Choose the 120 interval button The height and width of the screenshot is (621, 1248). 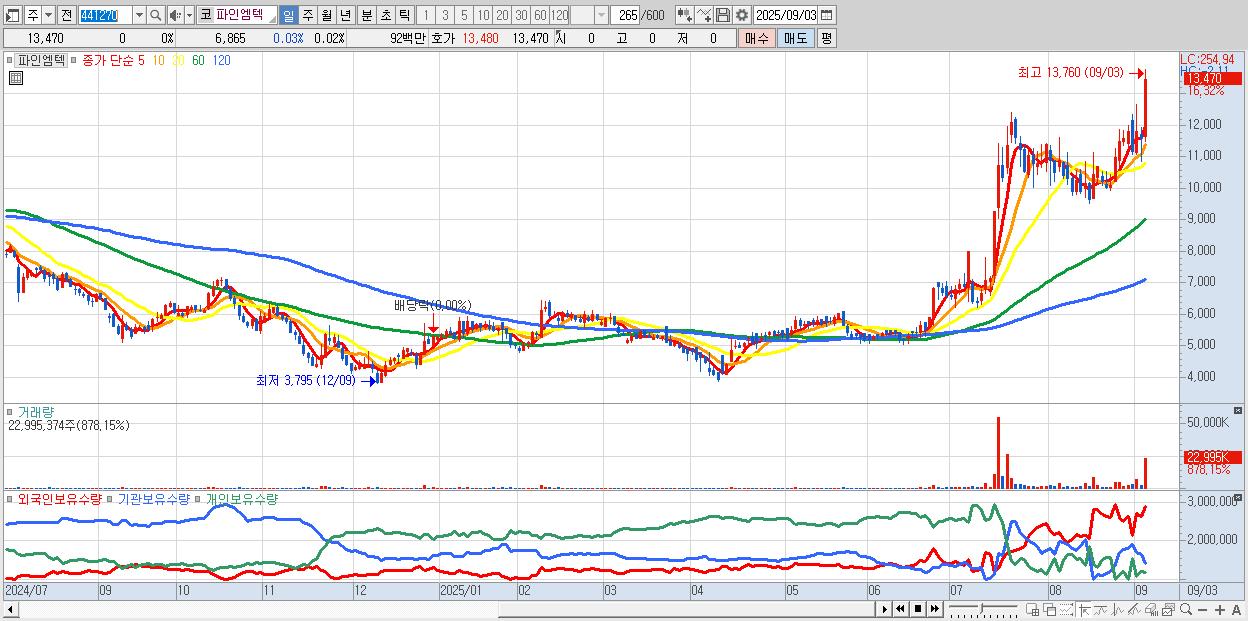560,16
